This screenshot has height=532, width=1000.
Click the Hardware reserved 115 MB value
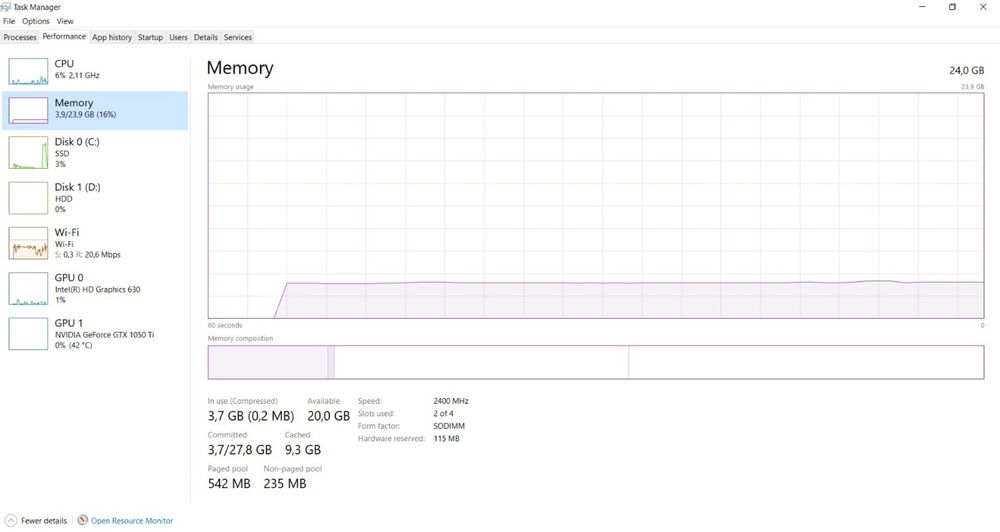(446, 439)
